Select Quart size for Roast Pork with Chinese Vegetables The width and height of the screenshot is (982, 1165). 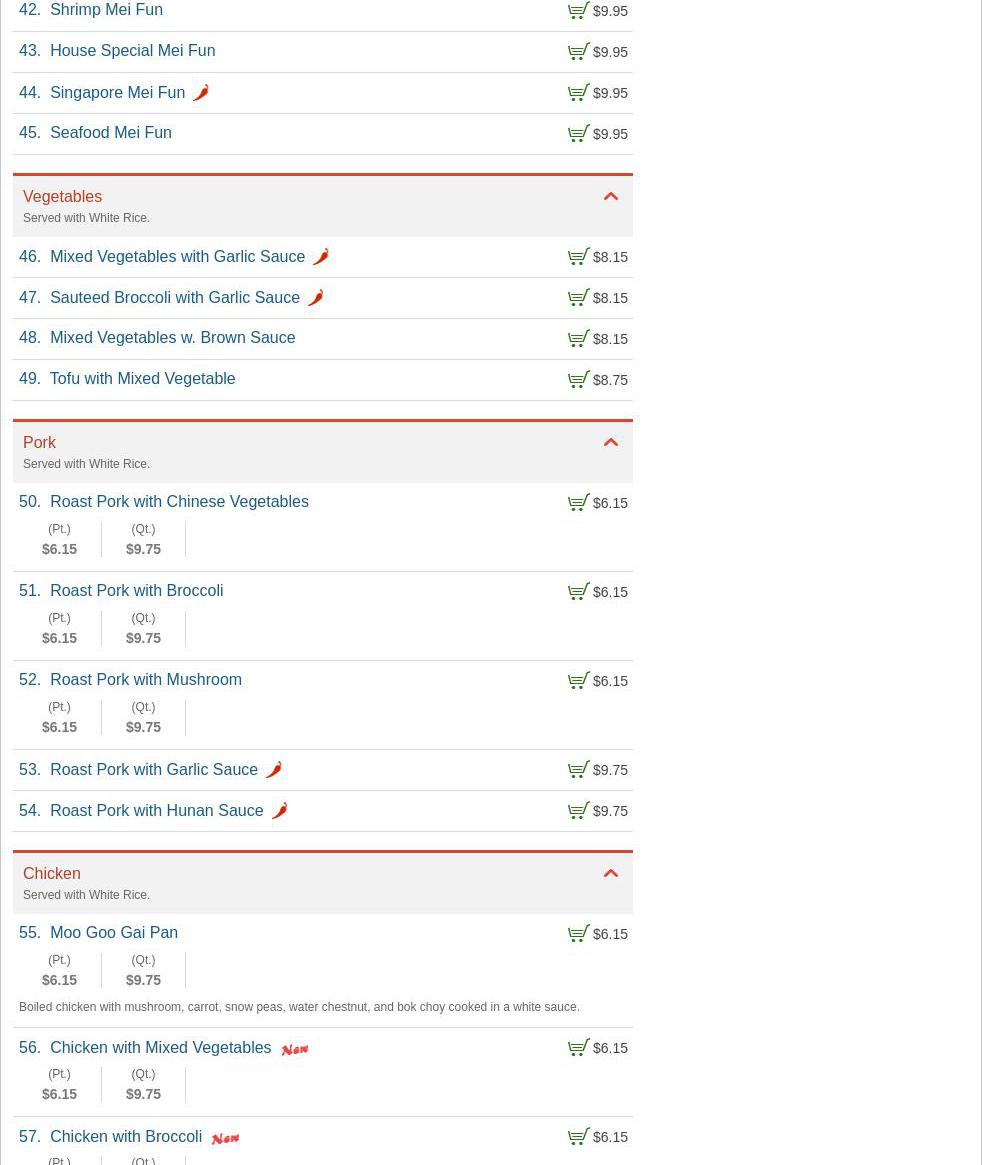tap(143, 540)
